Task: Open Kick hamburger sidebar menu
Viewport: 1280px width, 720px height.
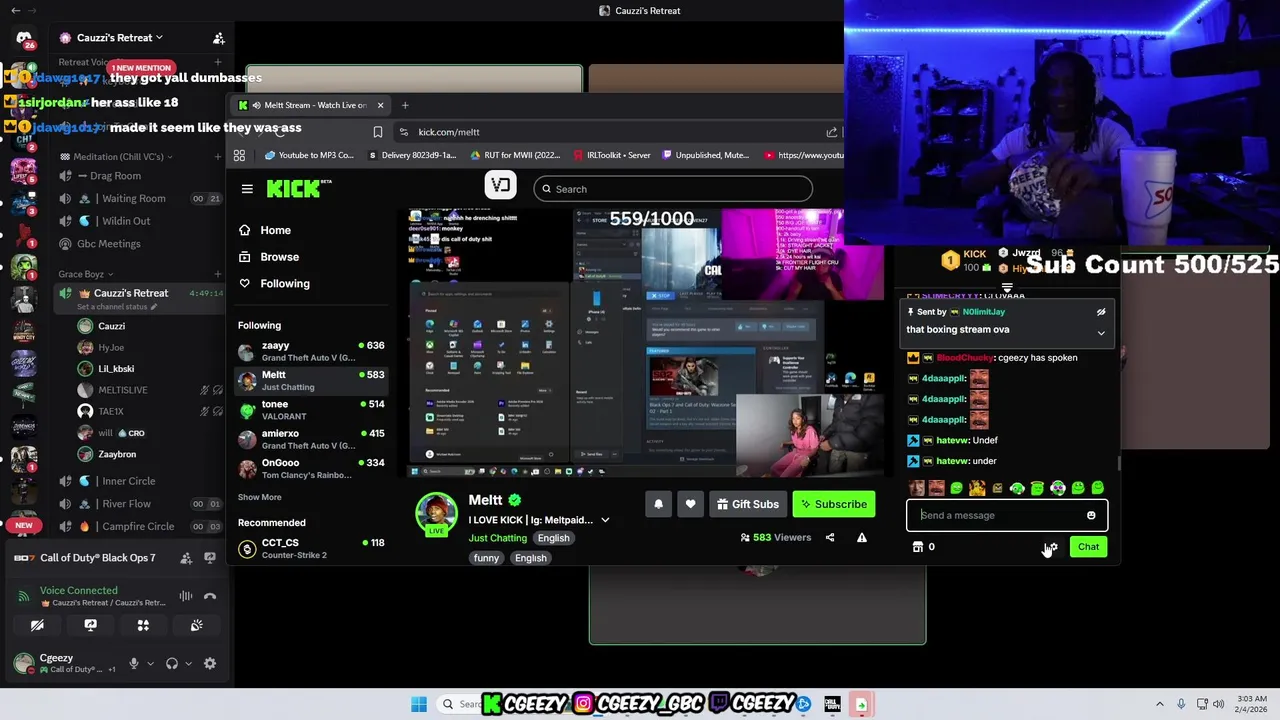Action: click(x=247, y=188)
